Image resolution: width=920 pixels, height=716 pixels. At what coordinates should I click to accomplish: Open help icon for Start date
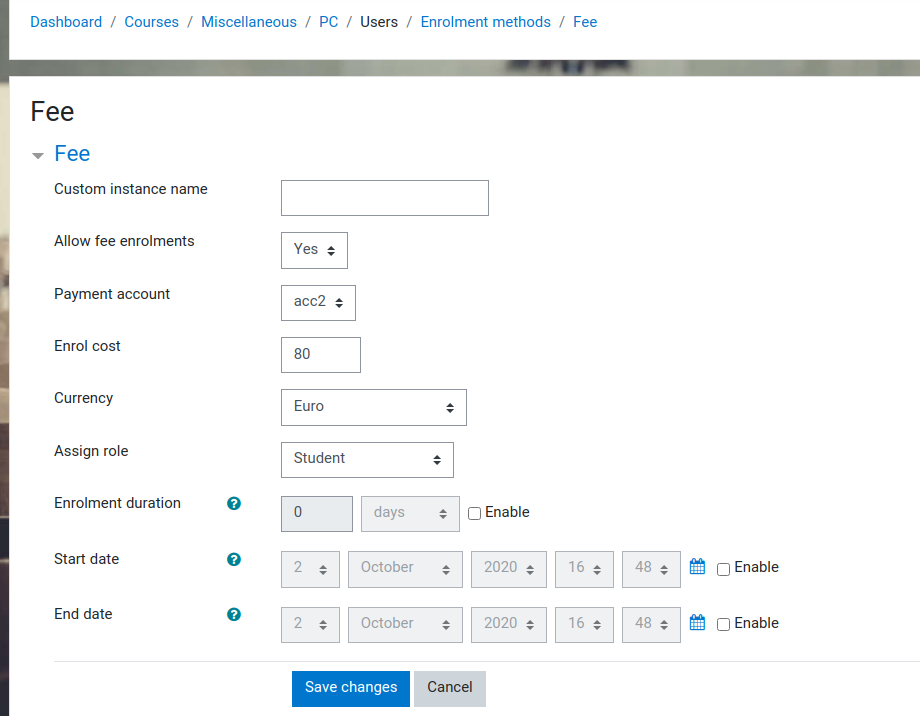point(234,559)
